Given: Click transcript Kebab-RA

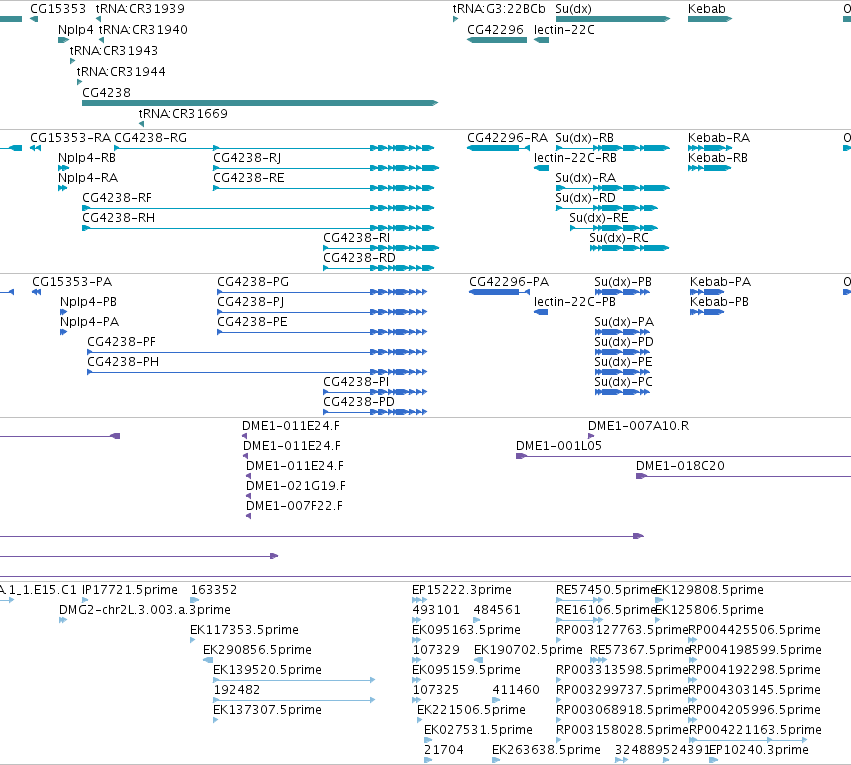Looking at the screenshot, I should tap(719, 138).
